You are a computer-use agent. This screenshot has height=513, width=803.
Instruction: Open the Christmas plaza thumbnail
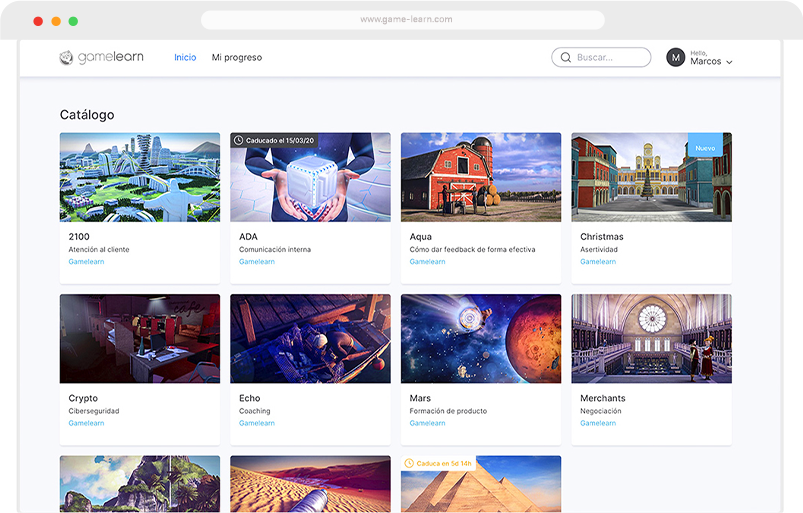pyautogui.click(x=651, y=177)
